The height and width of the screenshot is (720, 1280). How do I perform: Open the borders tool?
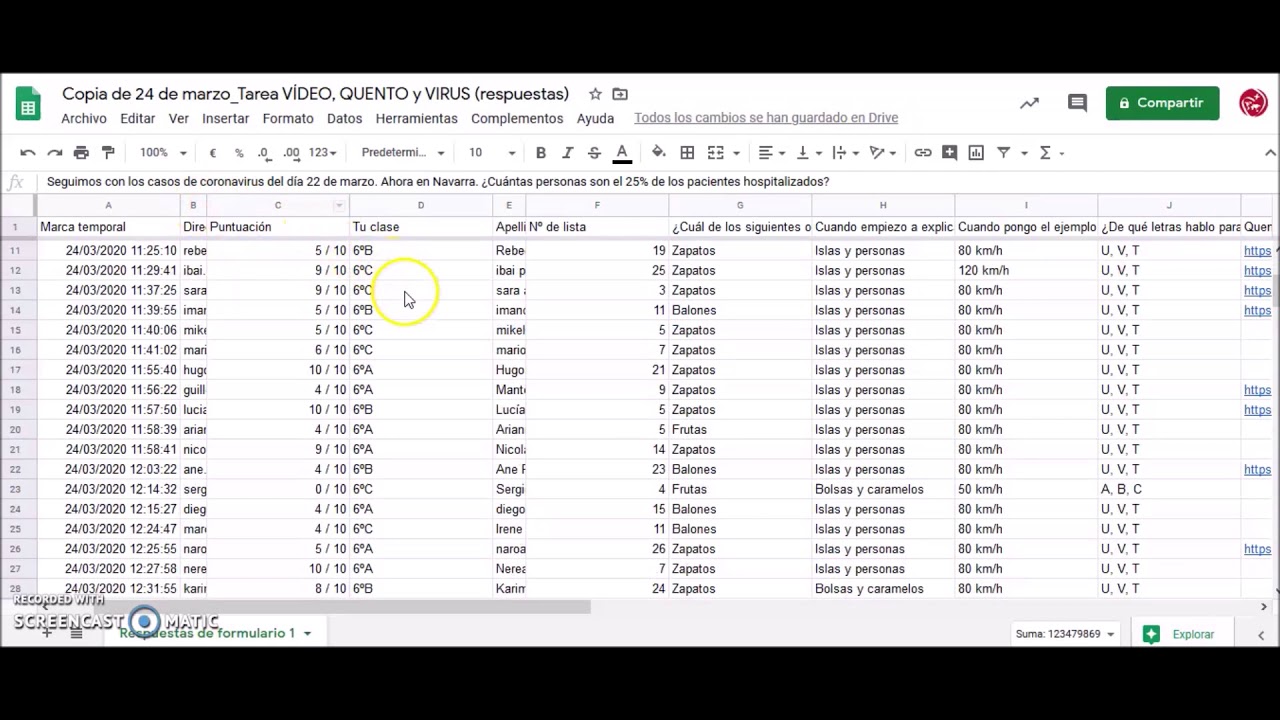click(687, 153)
